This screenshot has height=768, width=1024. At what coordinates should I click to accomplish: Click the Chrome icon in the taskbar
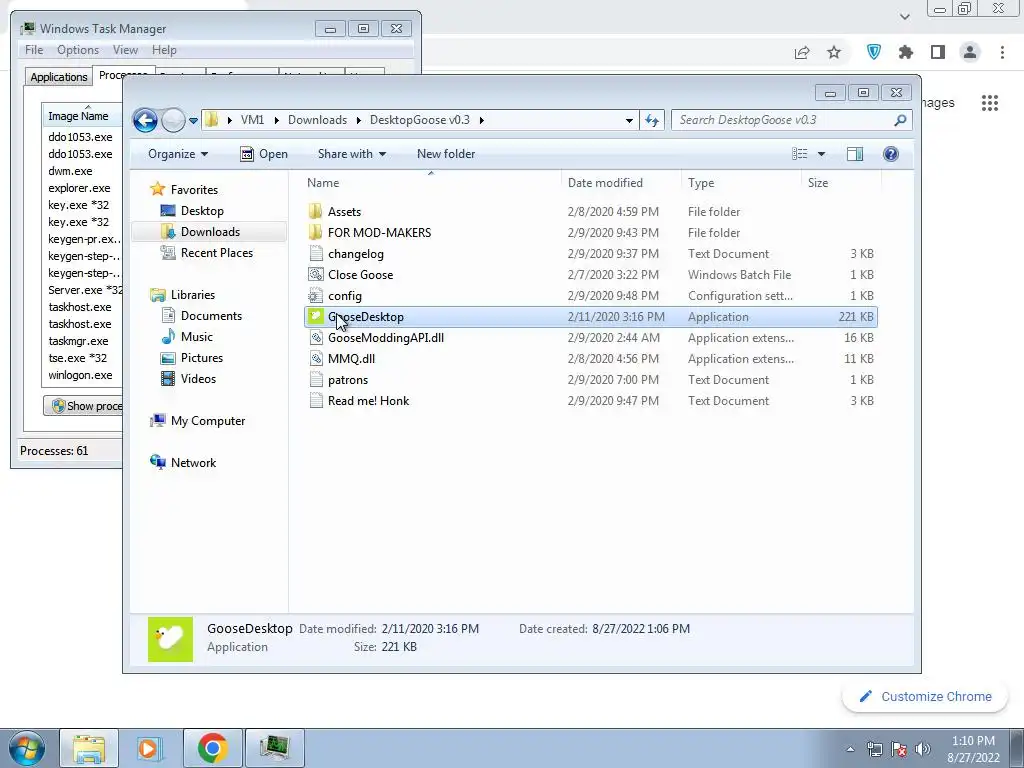coord(213,748)
